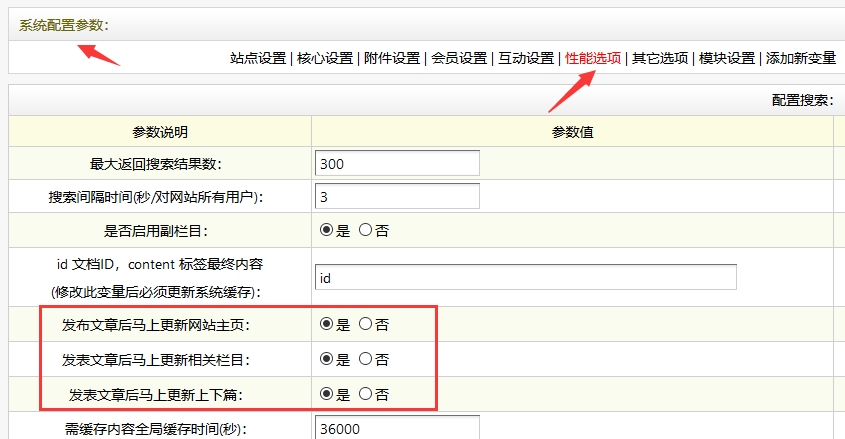The height and width of the screenshot is (439, 845).
Task: Click the highlighted 性能选项 tab
Action: [x=593, y=58]
